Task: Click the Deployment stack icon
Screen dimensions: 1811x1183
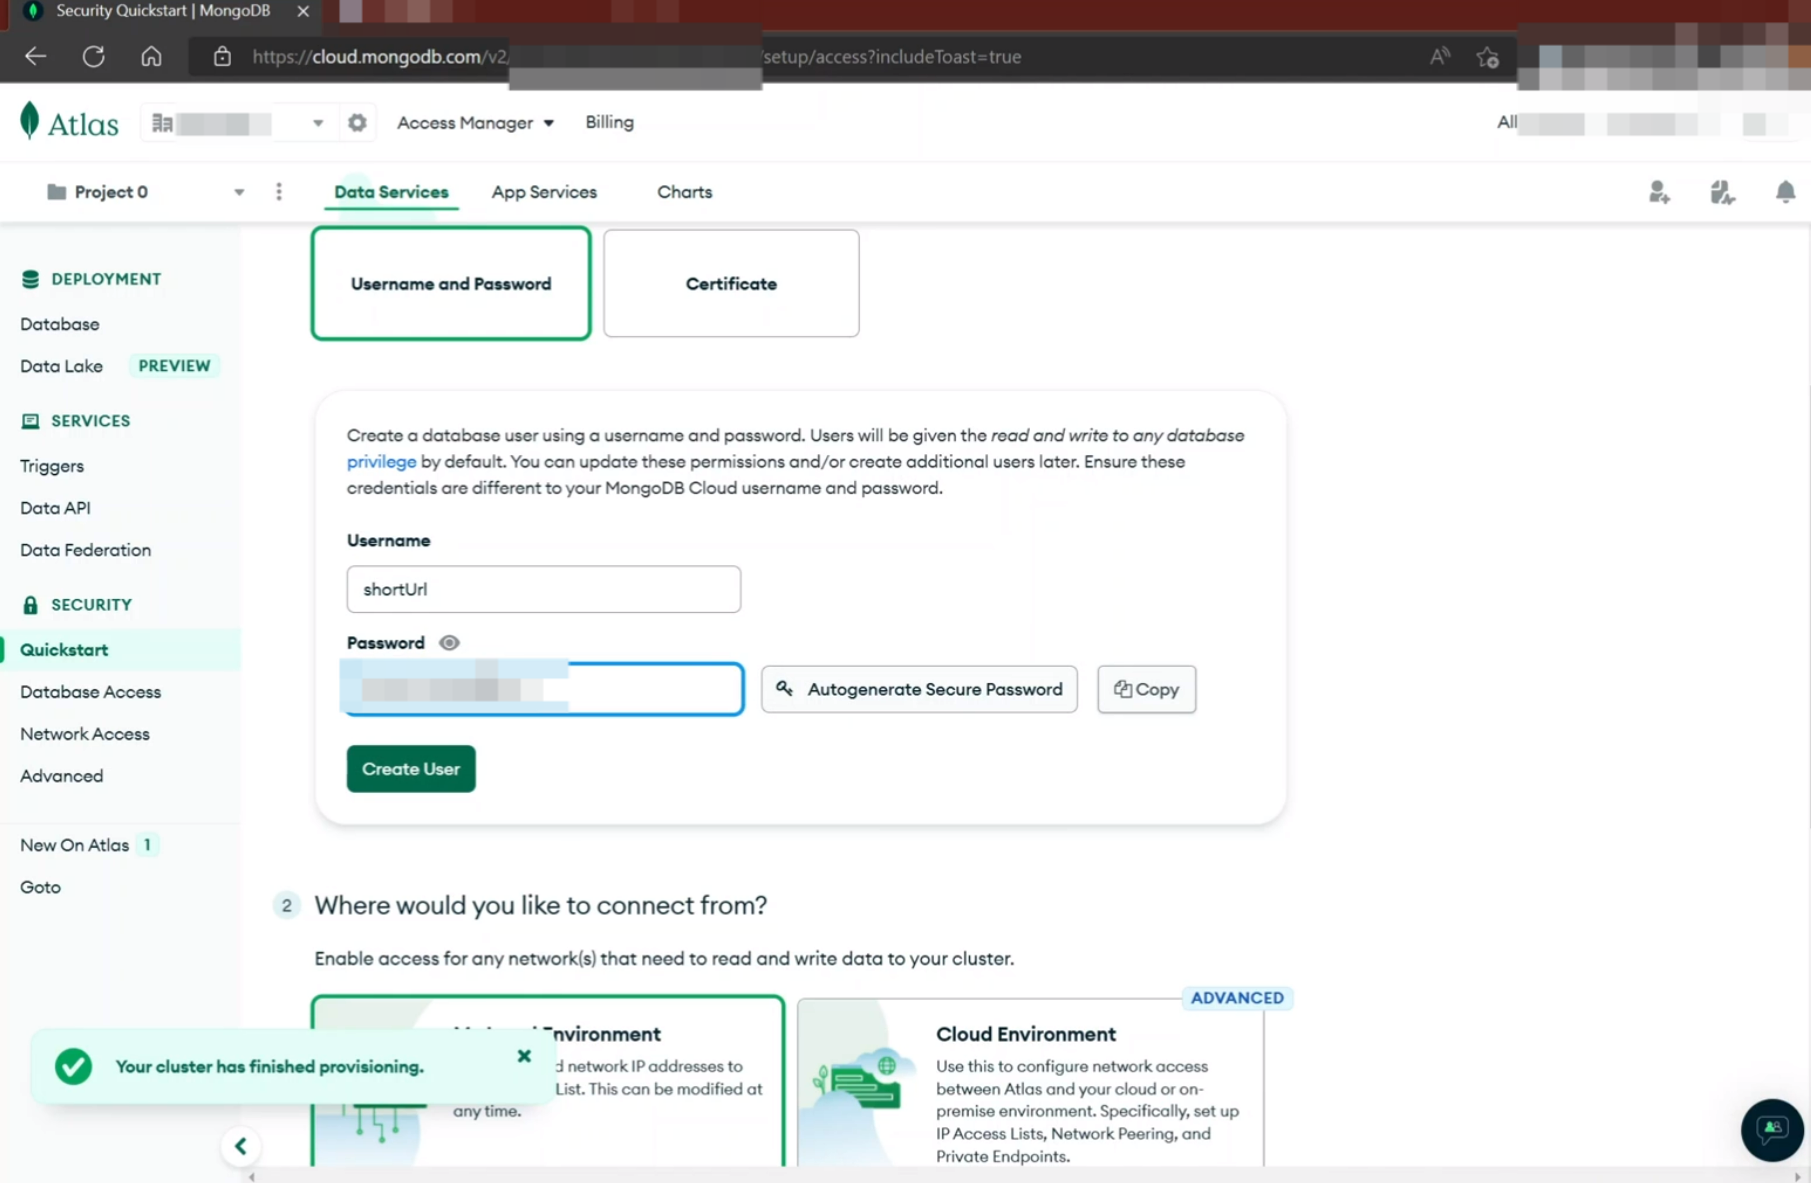Action: pos(30,279)
